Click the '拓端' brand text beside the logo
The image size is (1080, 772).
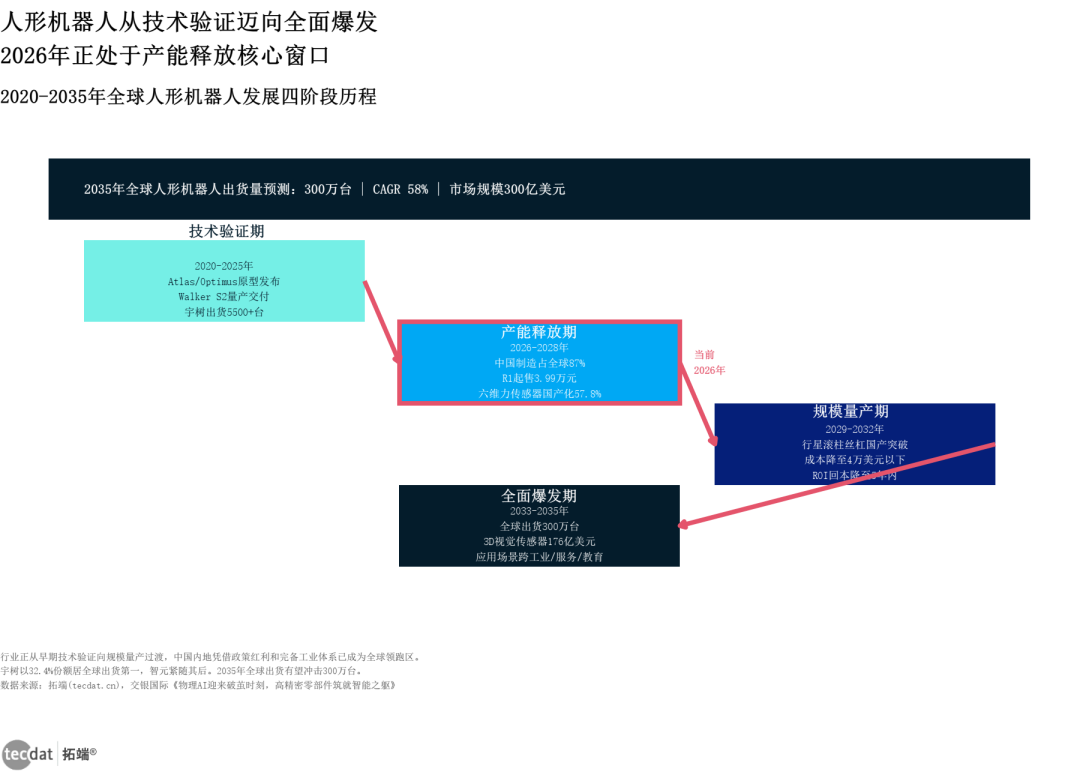tap(79, 754)
